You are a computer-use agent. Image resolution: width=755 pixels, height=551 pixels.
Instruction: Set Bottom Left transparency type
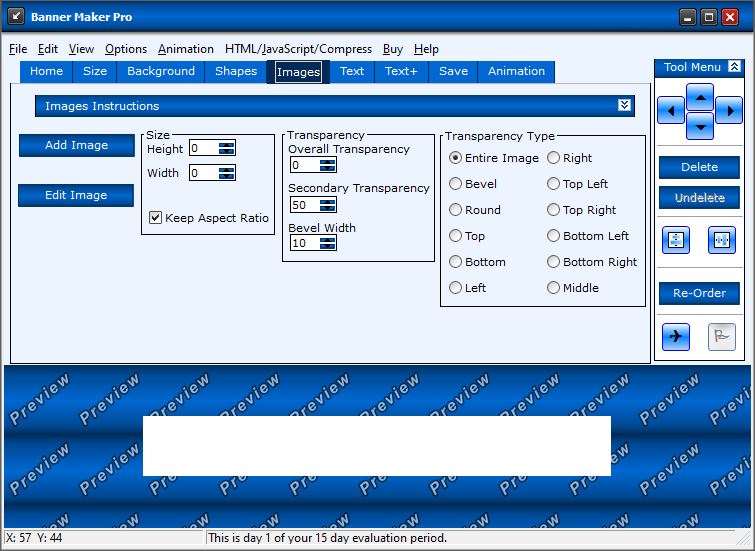588,236
